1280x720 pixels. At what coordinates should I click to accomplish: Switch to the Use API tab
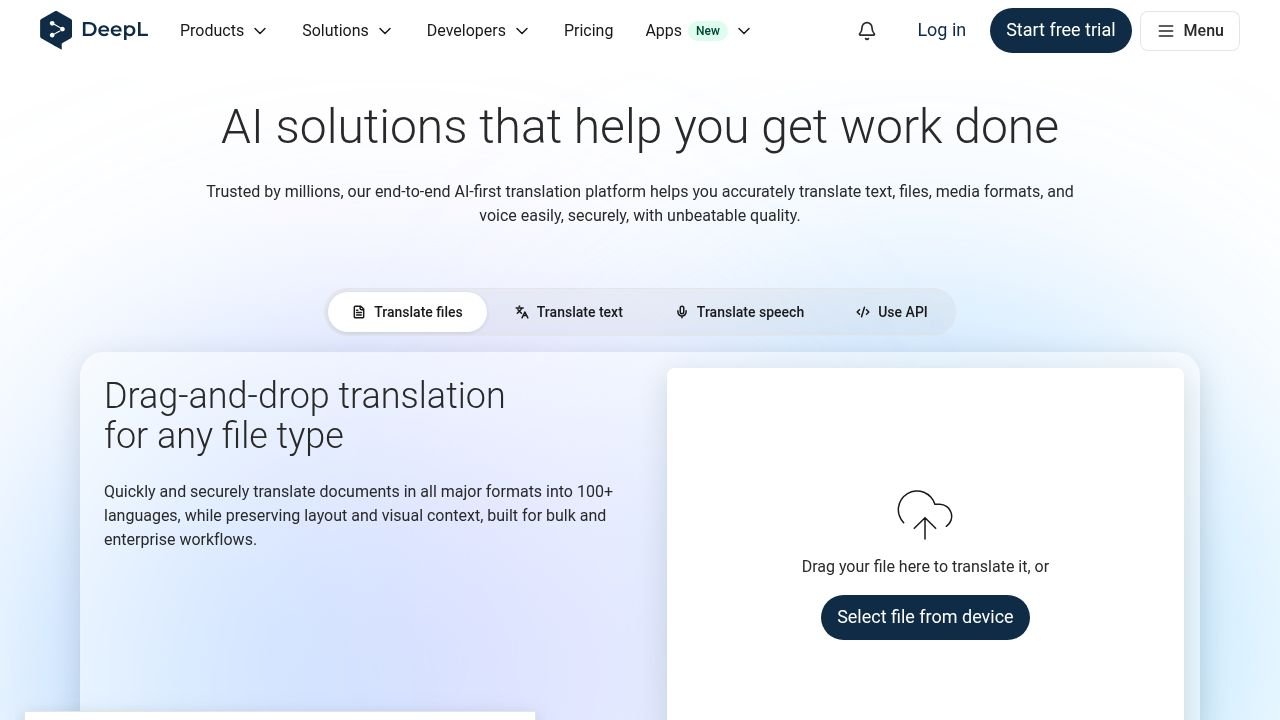click(x=891, y=312)
